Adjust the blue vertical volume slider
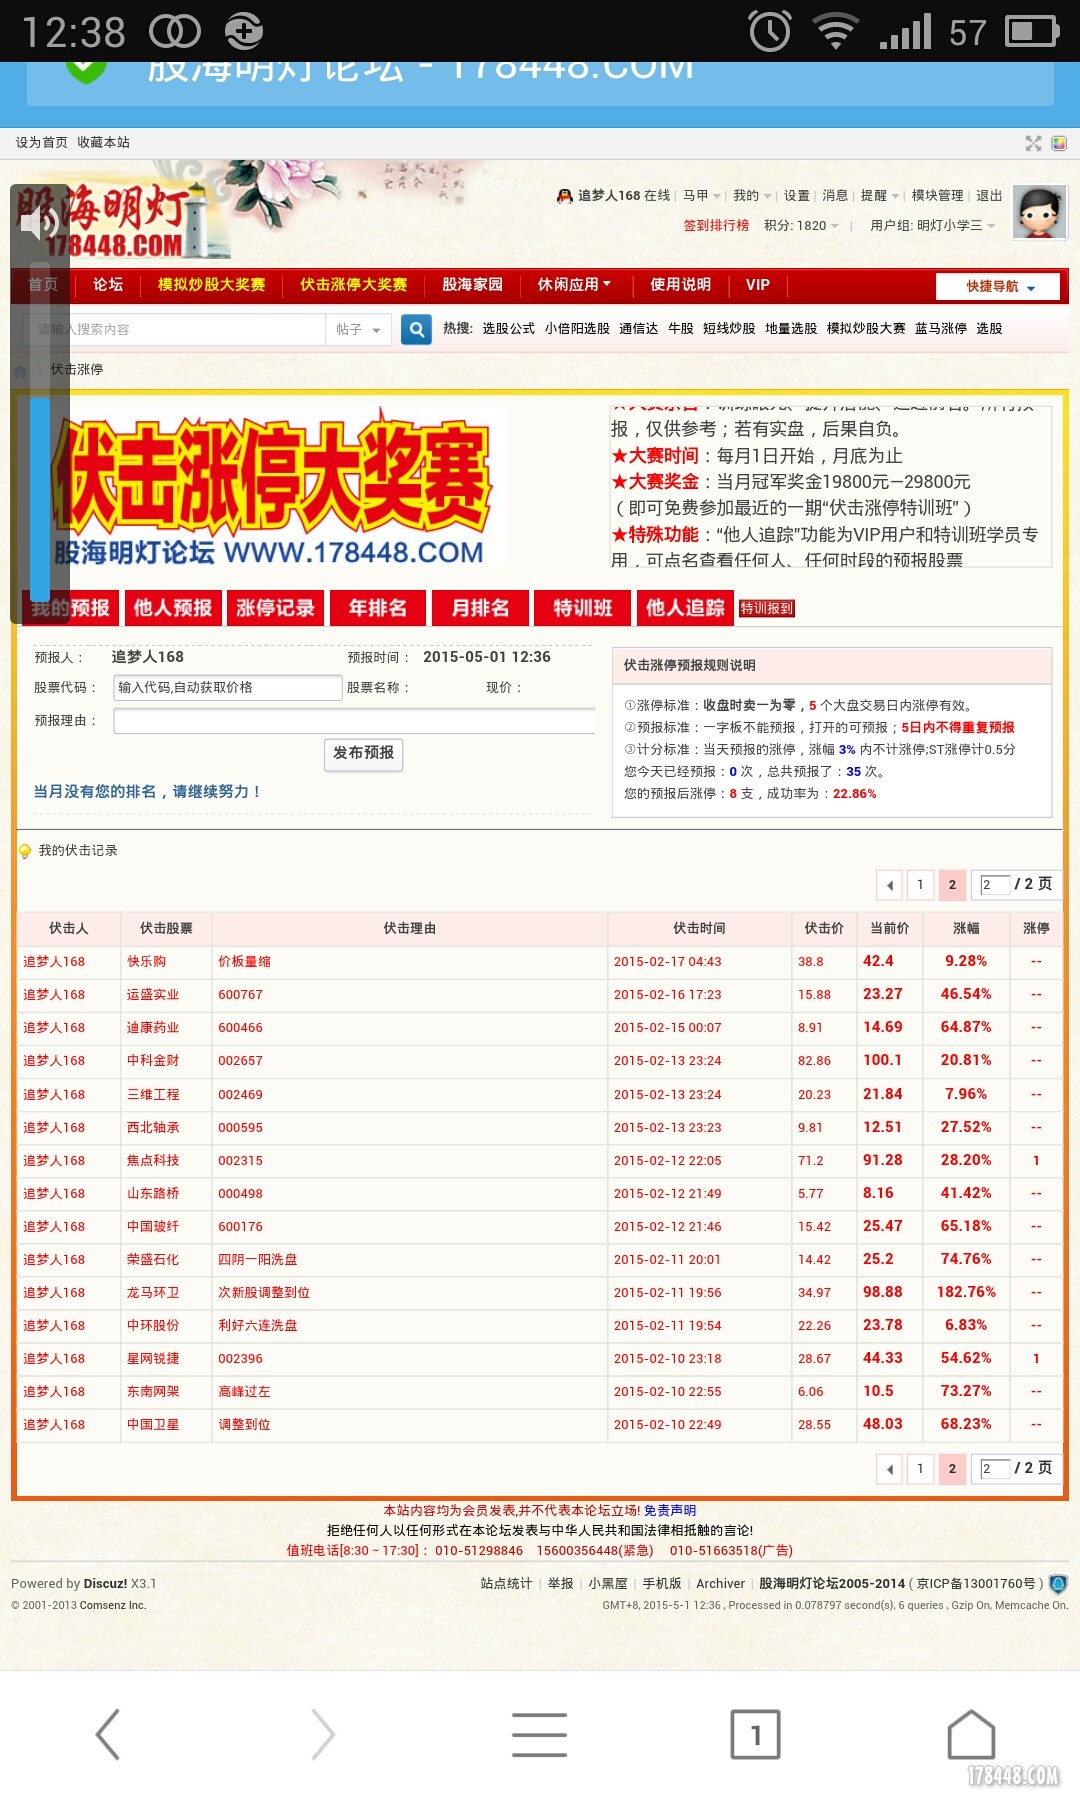The image size is (1080, 1800). 40,500
